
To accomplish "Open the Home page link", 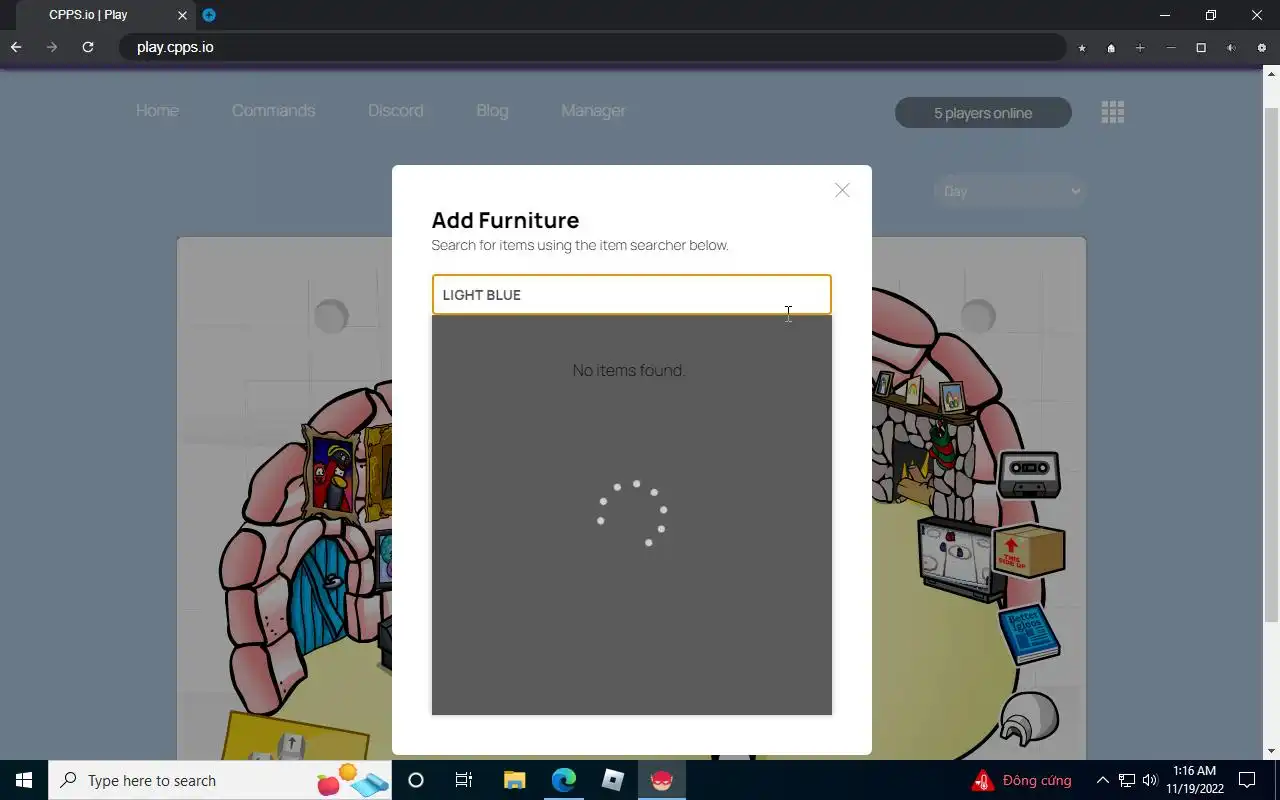I will pyautogui.click(x=157, y=111).
